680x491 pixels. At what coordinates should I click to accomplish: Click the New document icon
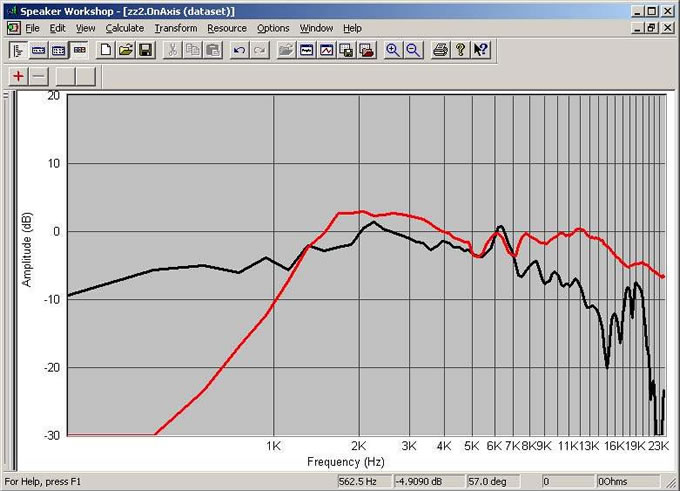[x=106, y=49]
